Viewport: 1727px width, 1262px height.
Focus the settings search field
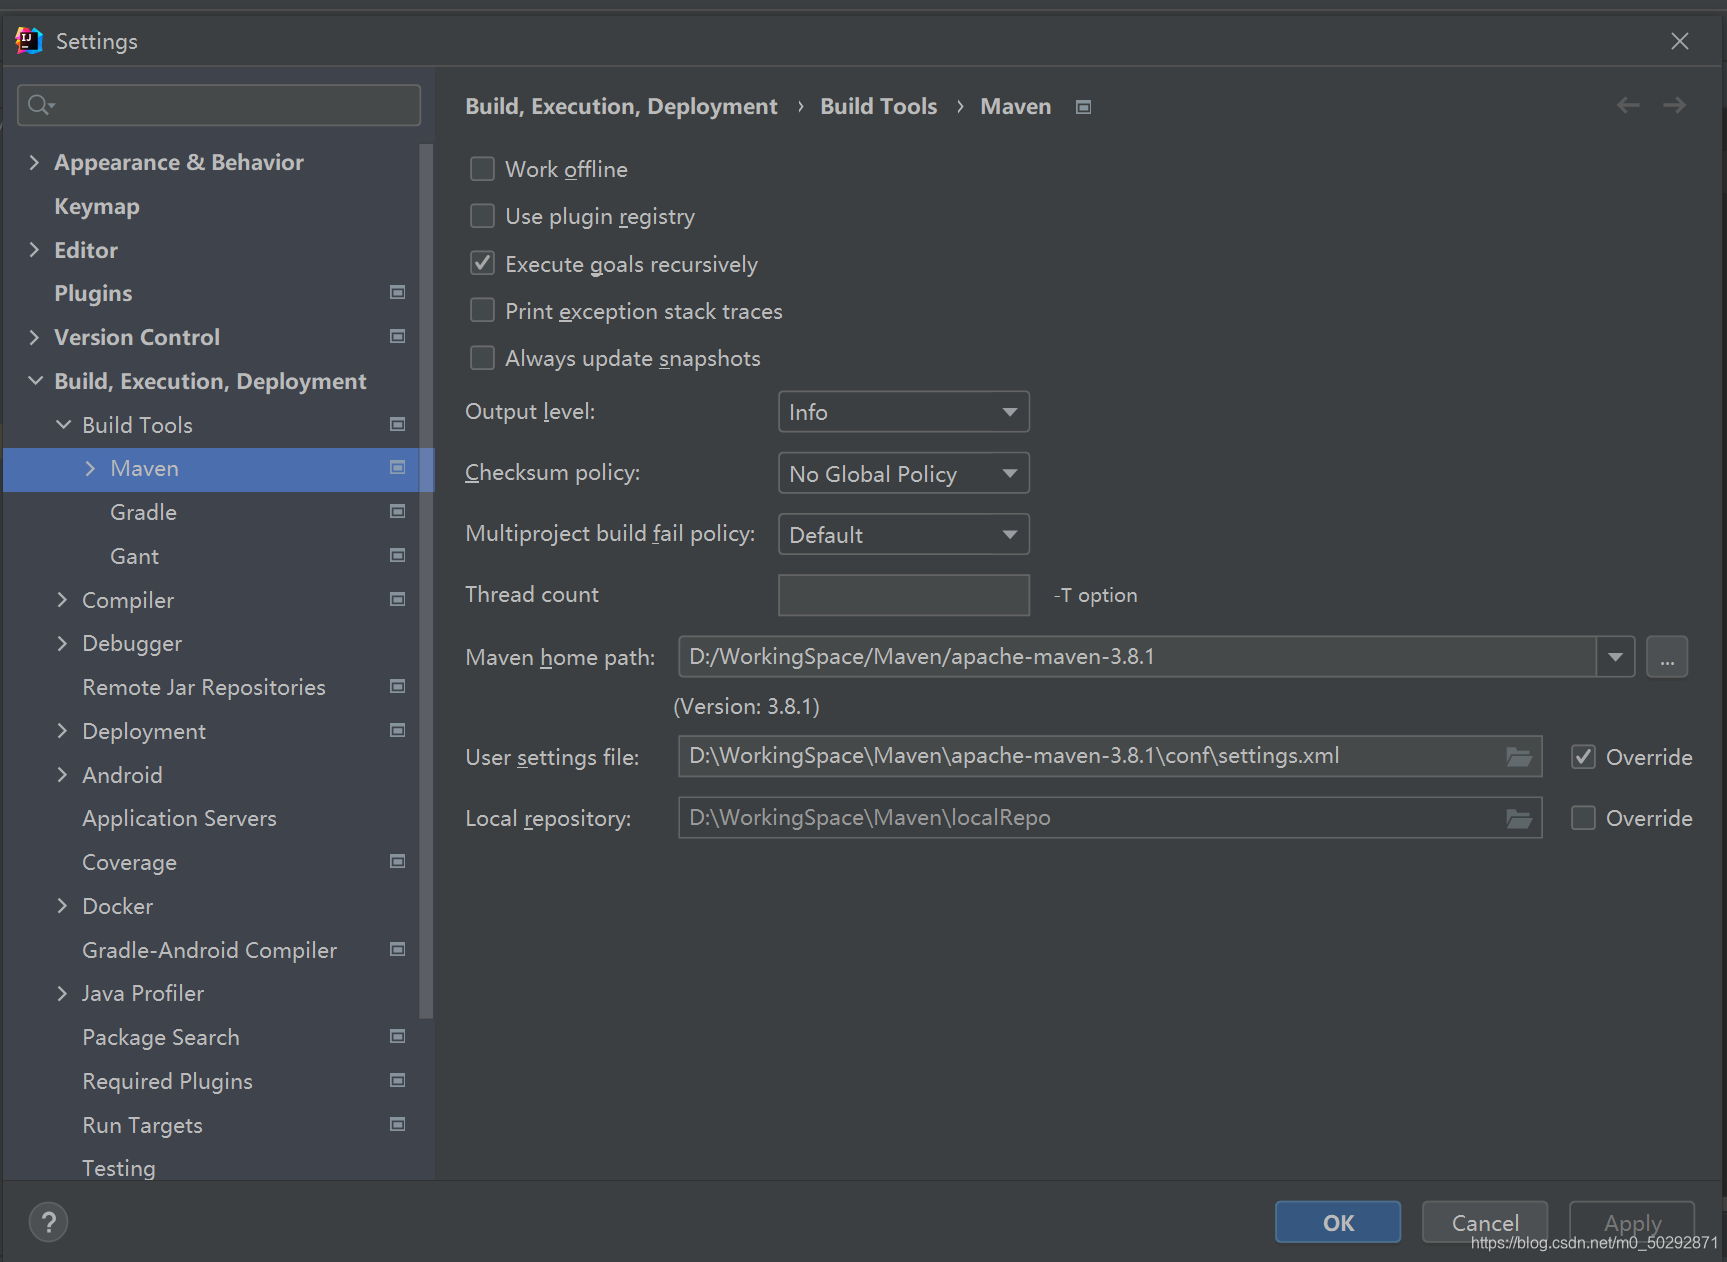pos(219,105)
